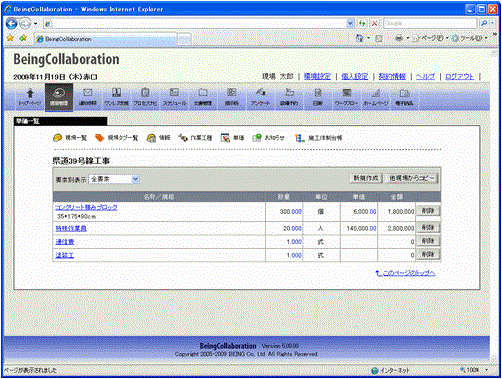The width and height of the screenshot is (502, 379).
Task: Open 文書管理 folder toolbar icon
Action: pyautogui.click(x=203, y=97)
